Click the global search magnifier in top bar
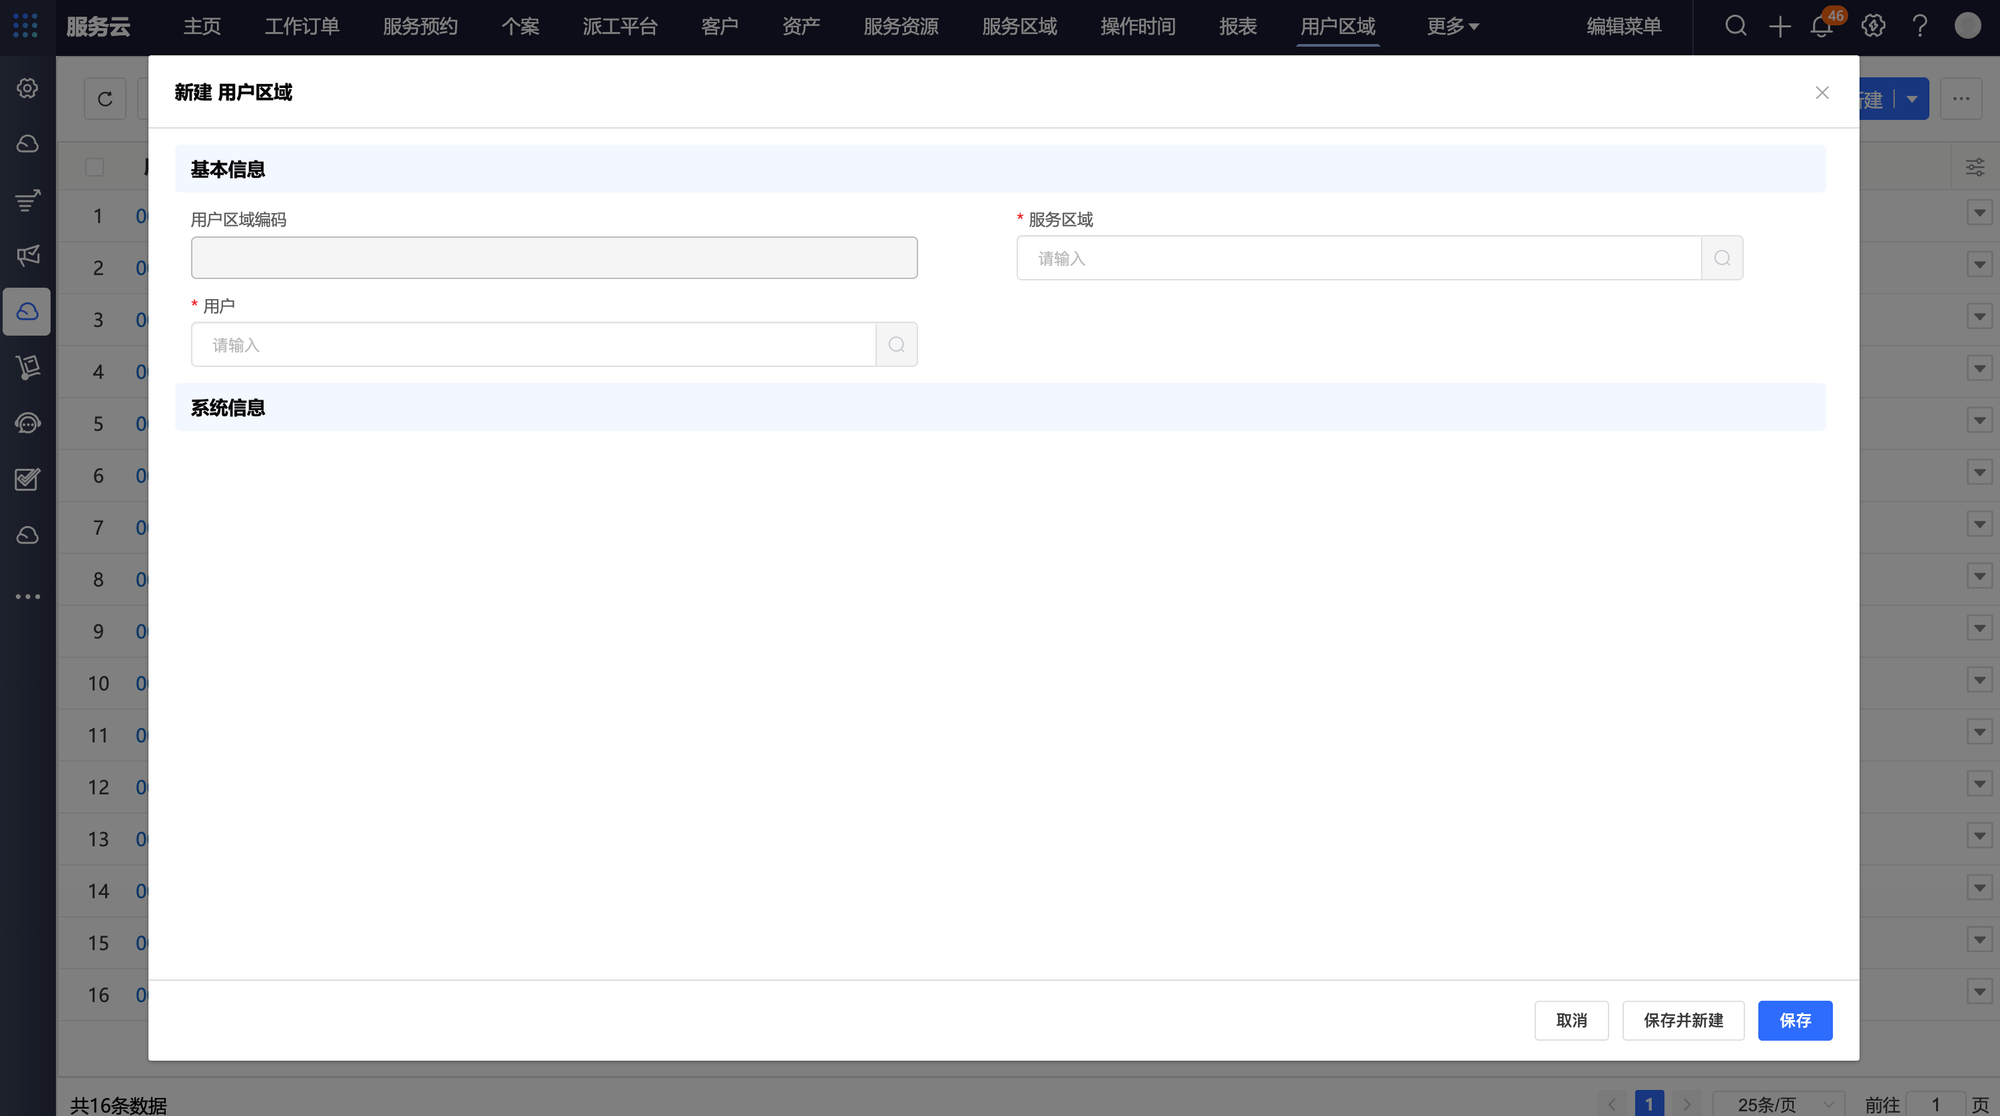 pos(1736,27)
